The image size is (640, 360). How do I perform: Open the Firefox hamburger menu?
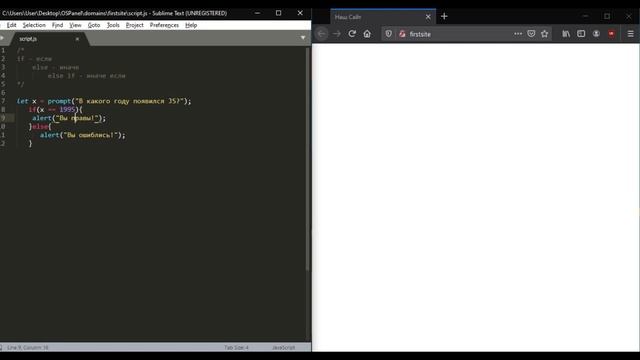630,34
